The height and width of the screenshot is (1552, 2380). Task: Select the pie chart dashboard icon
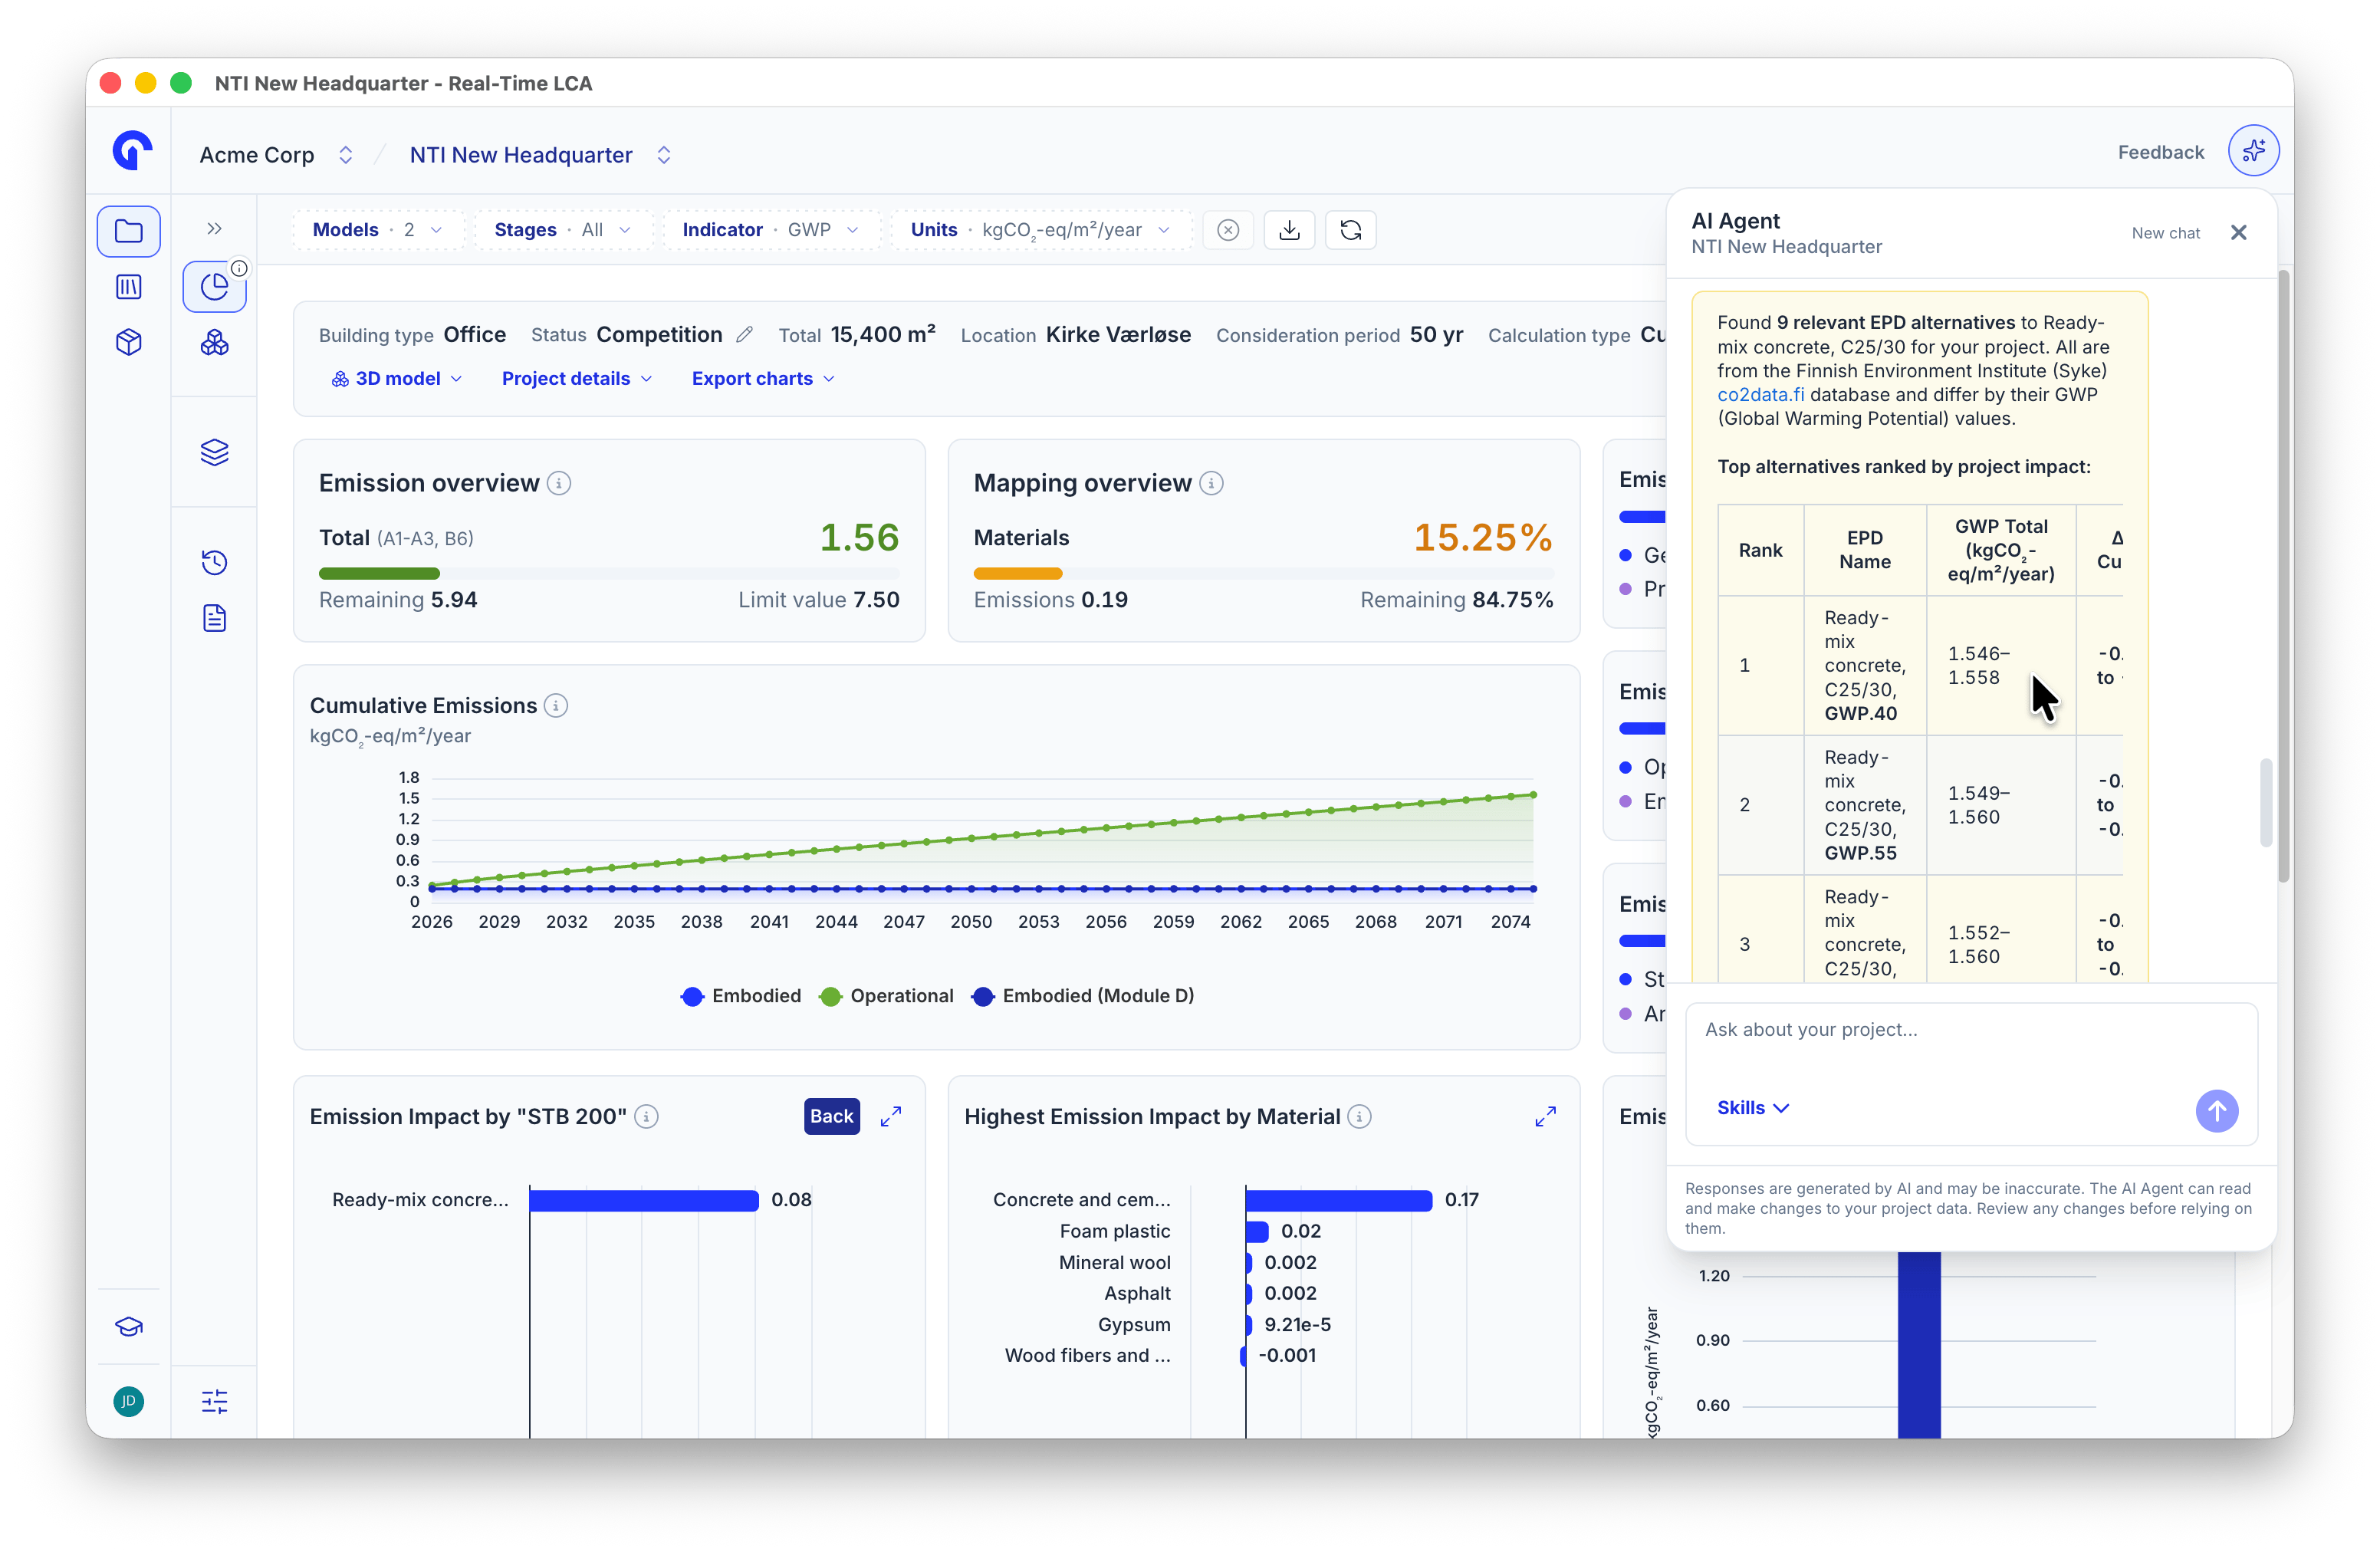pyautogui.click(x=214, y=287)
